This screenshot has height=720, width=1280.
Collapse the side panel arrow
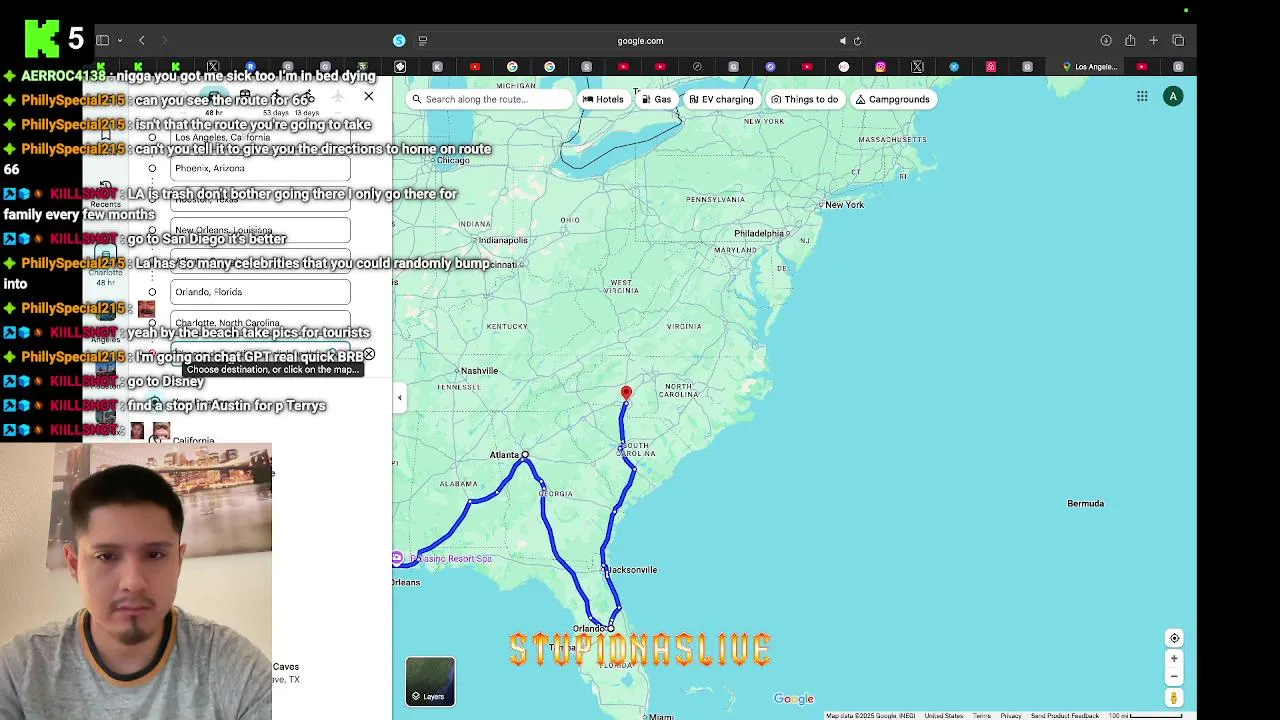[x=399, y=398]
